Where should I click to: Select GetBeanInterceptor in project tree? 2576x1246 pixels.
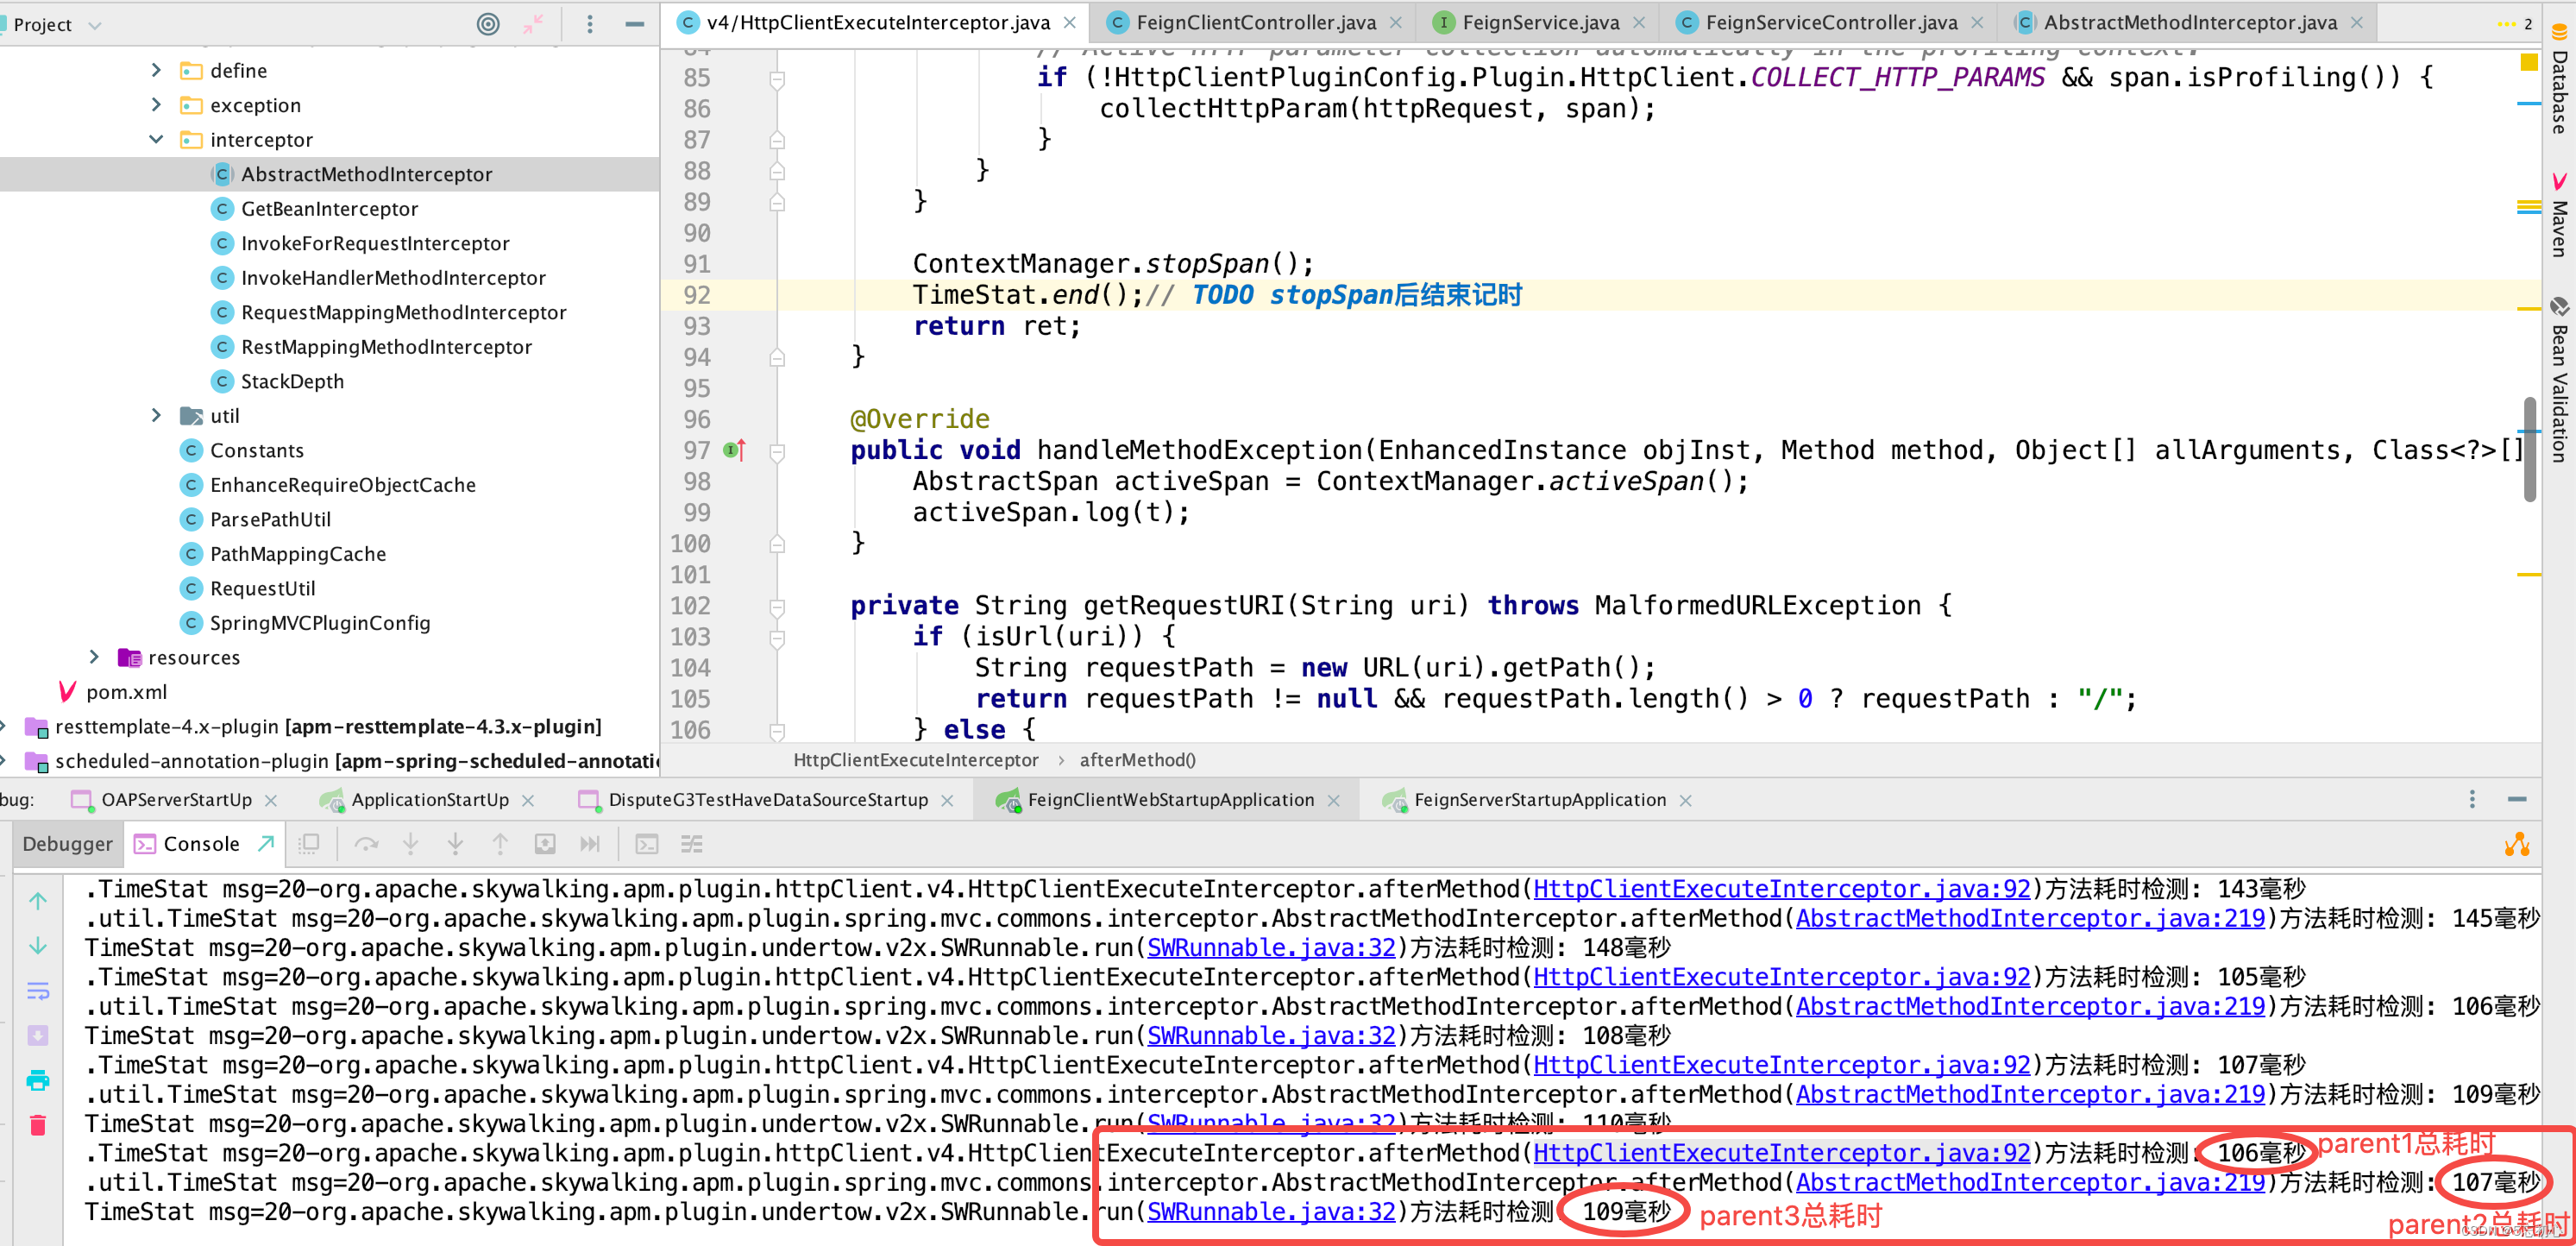[x=329, y=209]
